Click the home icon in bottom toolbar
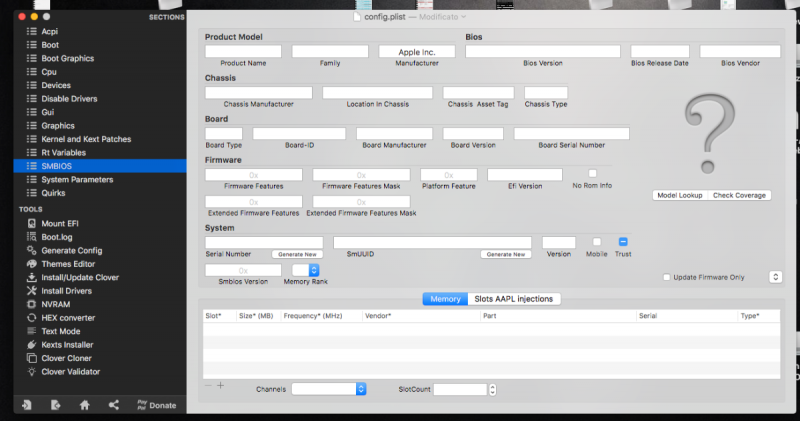Screen dimensions: 800x421 [x=85, y=405]
